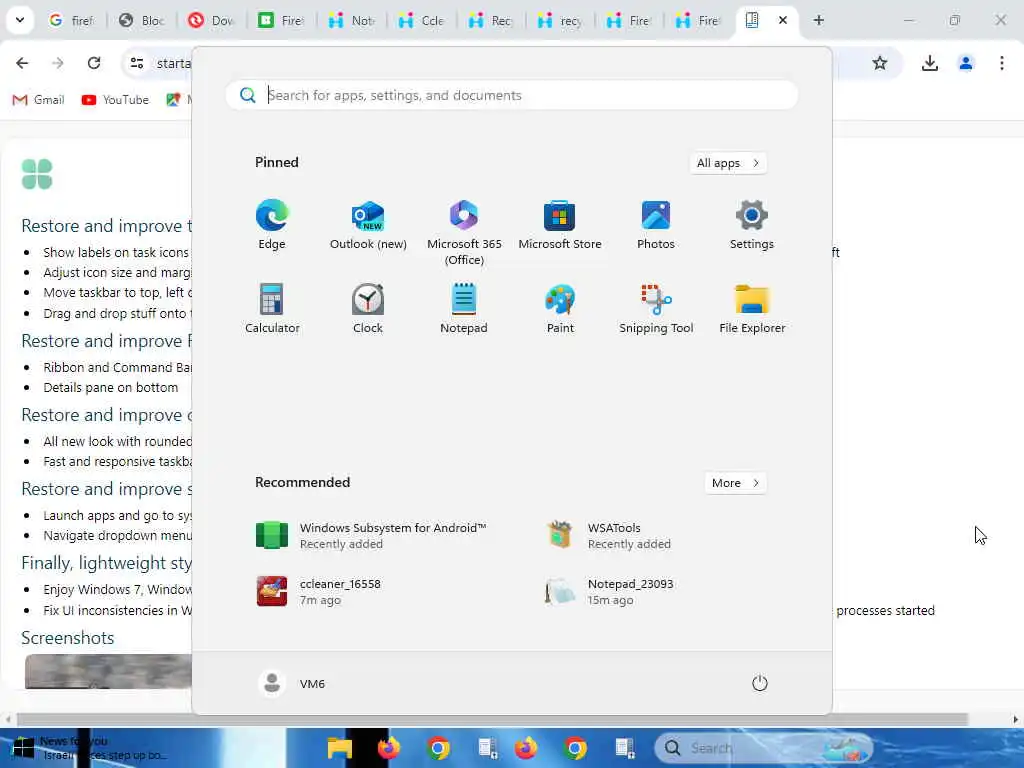Open Chrome downloads icon
1024x768 pixels.
tap(929, 63)
